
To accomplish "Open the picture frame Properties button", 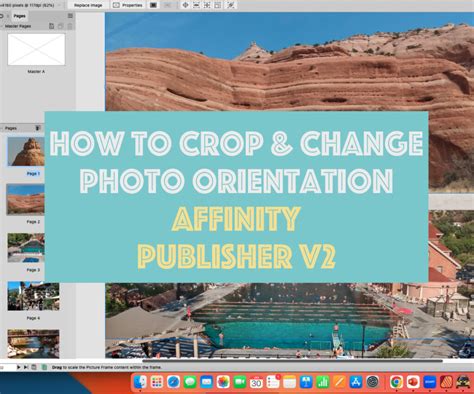I will 128,5.
